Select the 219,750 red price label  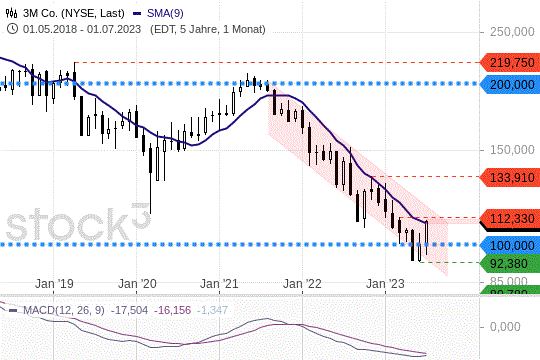[x=510, y=63]
